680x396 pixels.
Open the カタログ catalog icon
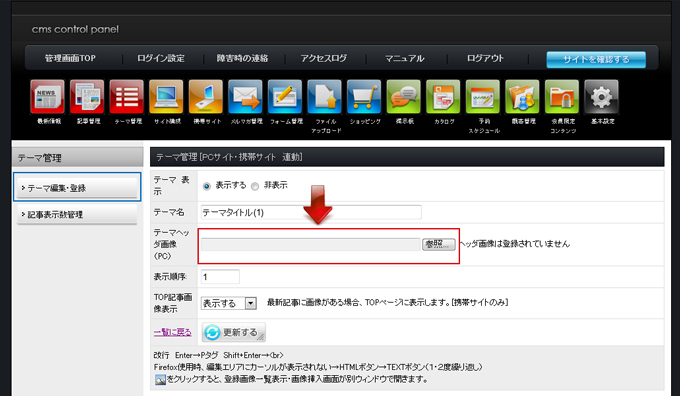pyautogui.click(x=443, y=96)
